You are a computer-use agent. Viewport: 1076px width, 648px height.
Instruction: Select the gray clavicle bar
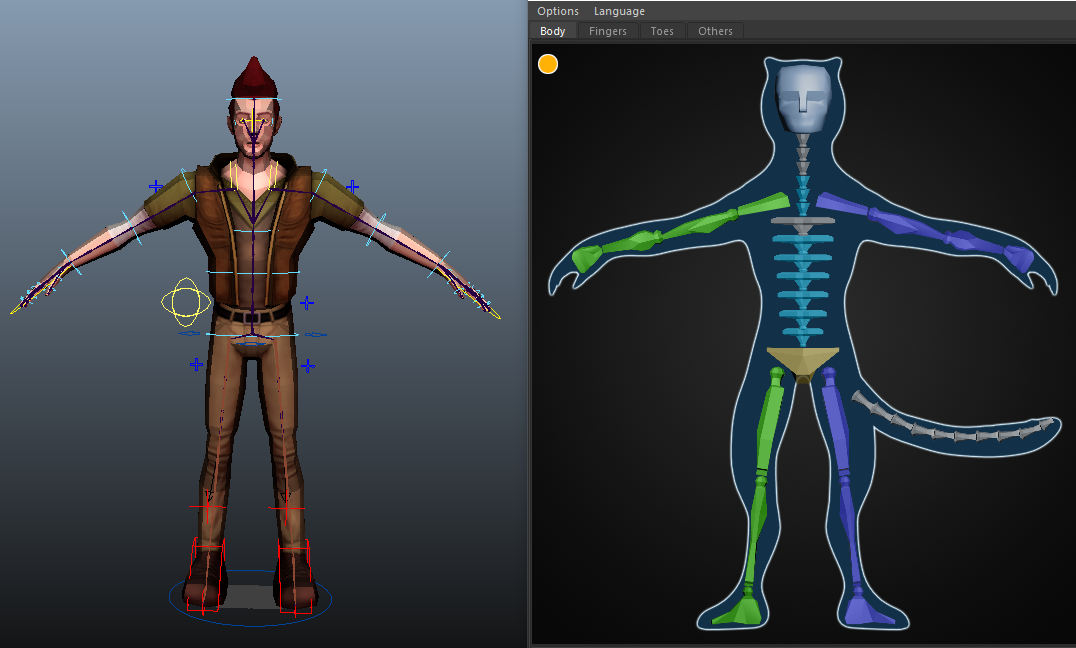[802, 221]
